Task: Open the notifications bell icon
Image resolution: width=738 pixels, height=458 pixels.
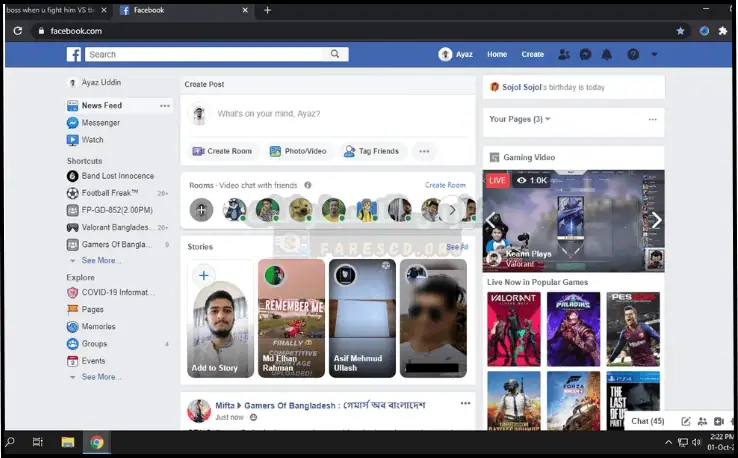Action: click(x=606, y=54)
